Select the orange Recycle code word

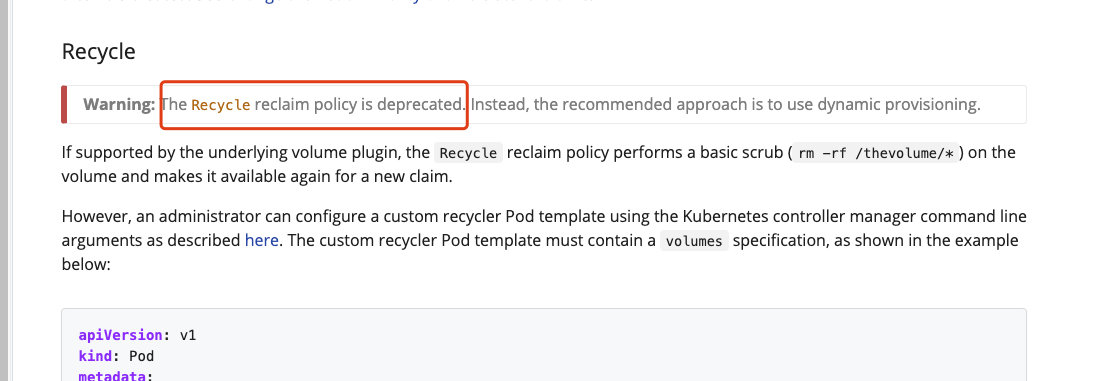click(221, 105)
